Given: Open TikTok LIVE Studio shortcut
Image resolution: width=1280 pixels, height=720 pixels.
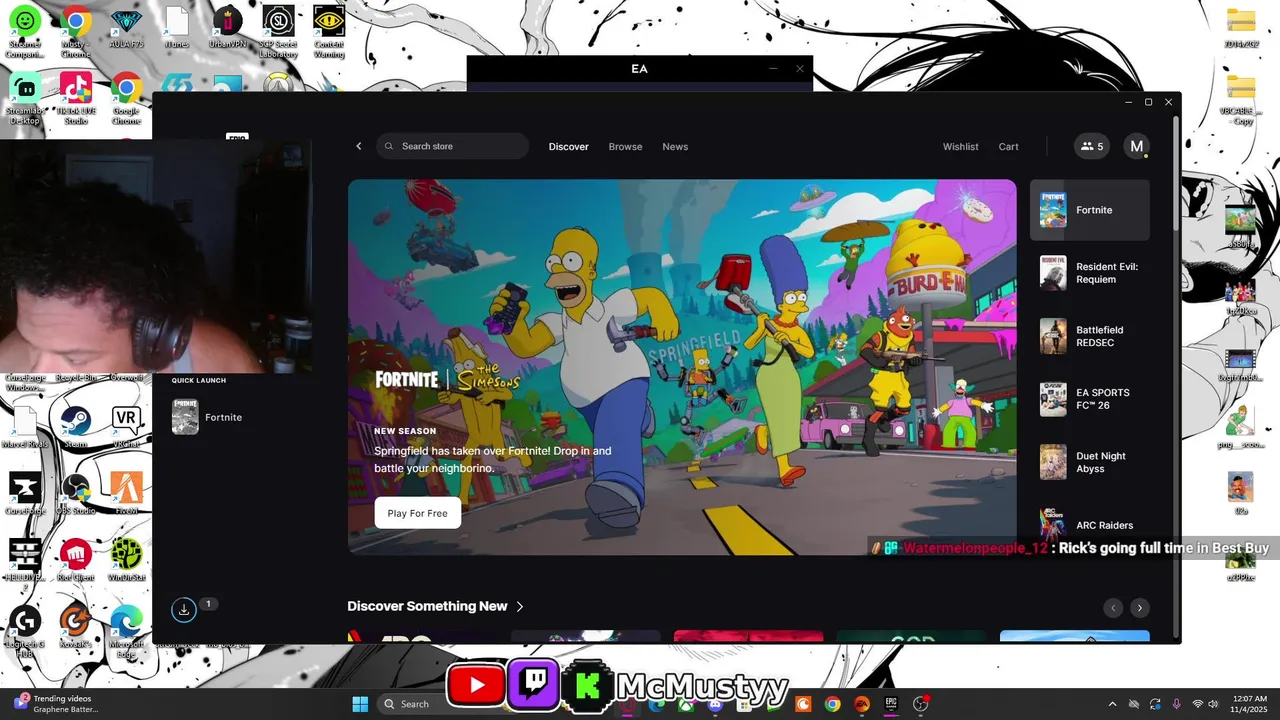Looking at the screenshot, I should [x=76, y=98].
